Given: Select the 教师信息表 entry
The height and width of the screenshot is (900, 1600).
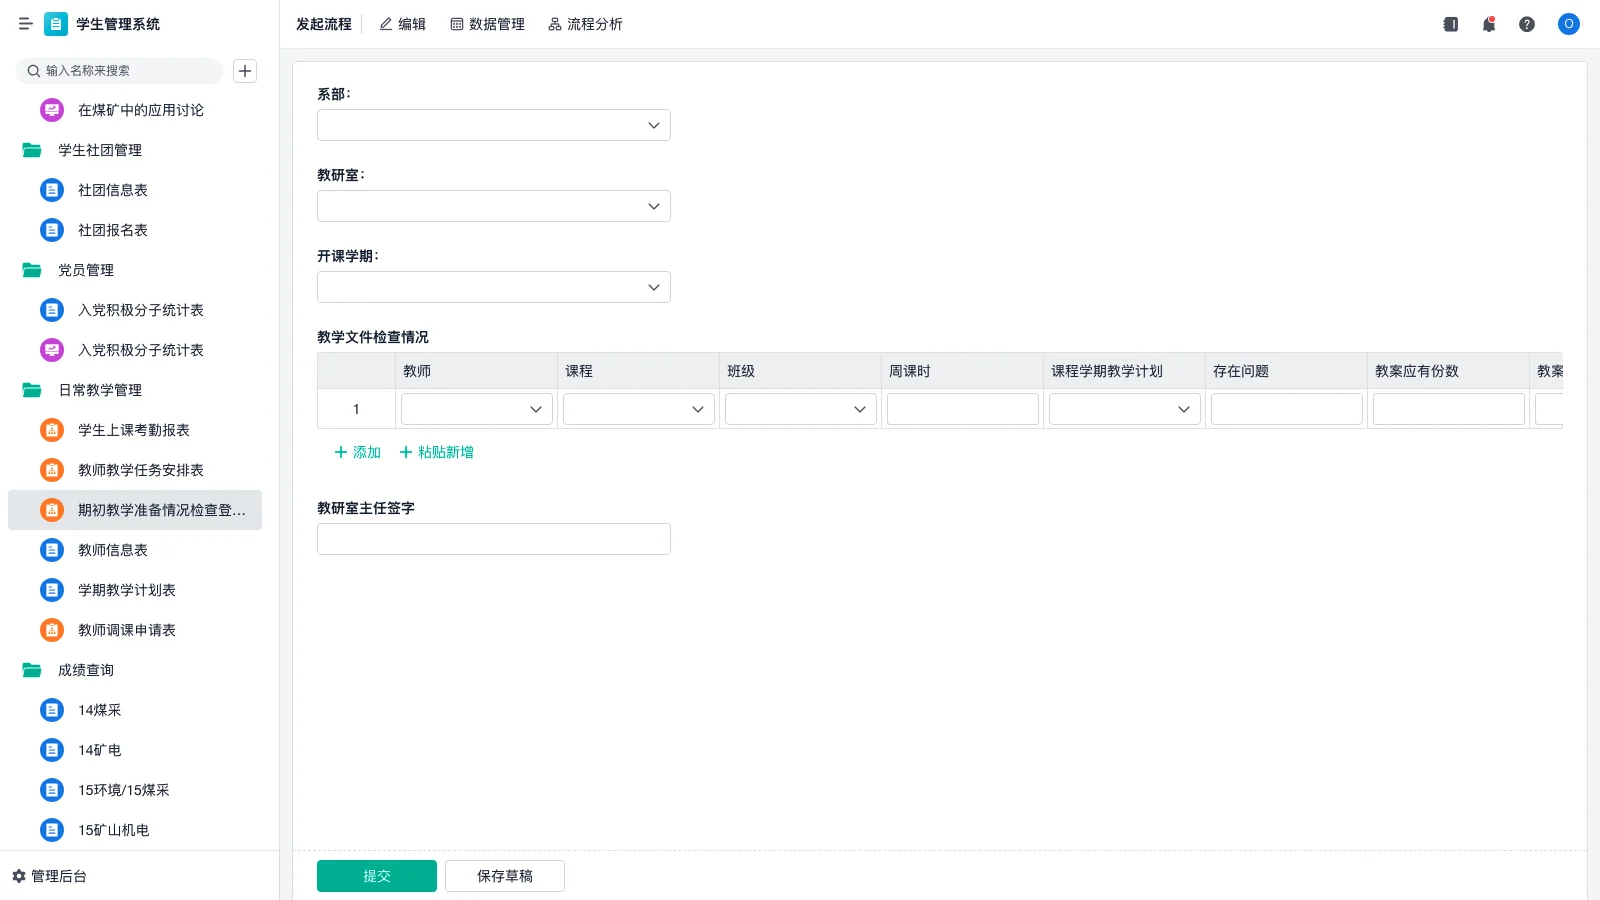Looking at the screenshot, I should (x=112, y=550).
